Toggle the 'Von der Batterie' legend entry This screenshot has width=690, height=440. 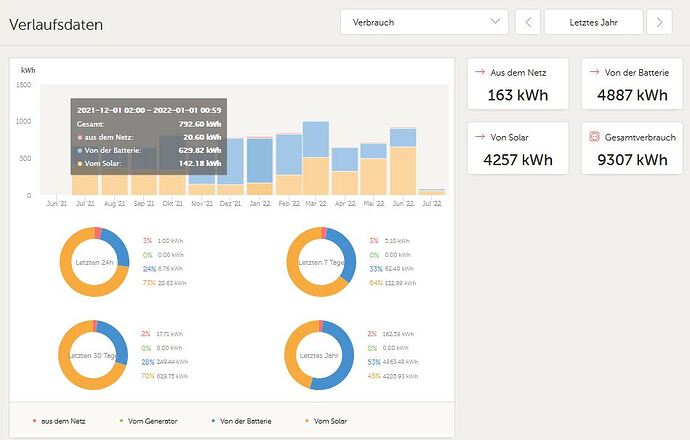click(x=242, y=421)
